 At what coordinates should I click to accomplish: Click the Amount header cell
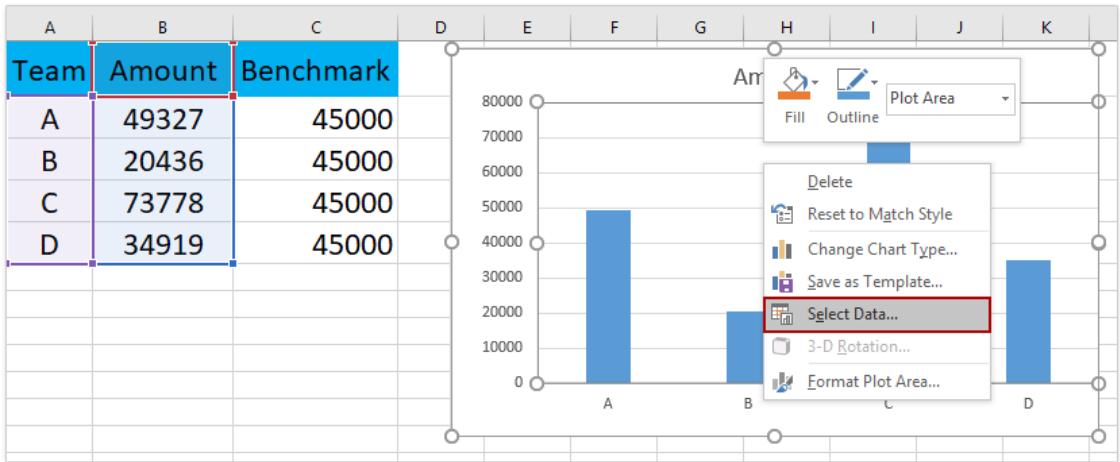163,69
